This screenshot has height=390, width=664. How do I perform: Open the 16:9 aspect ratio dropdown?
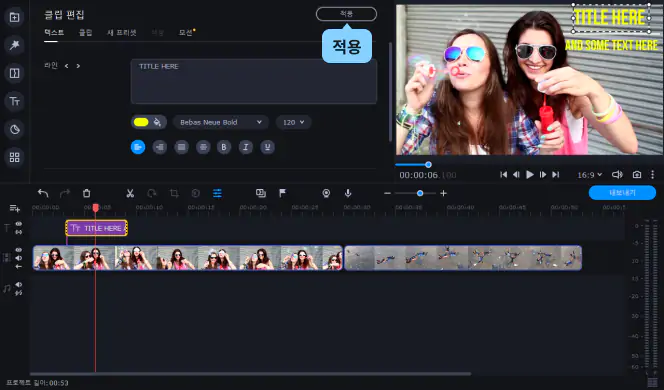(589, 174)
